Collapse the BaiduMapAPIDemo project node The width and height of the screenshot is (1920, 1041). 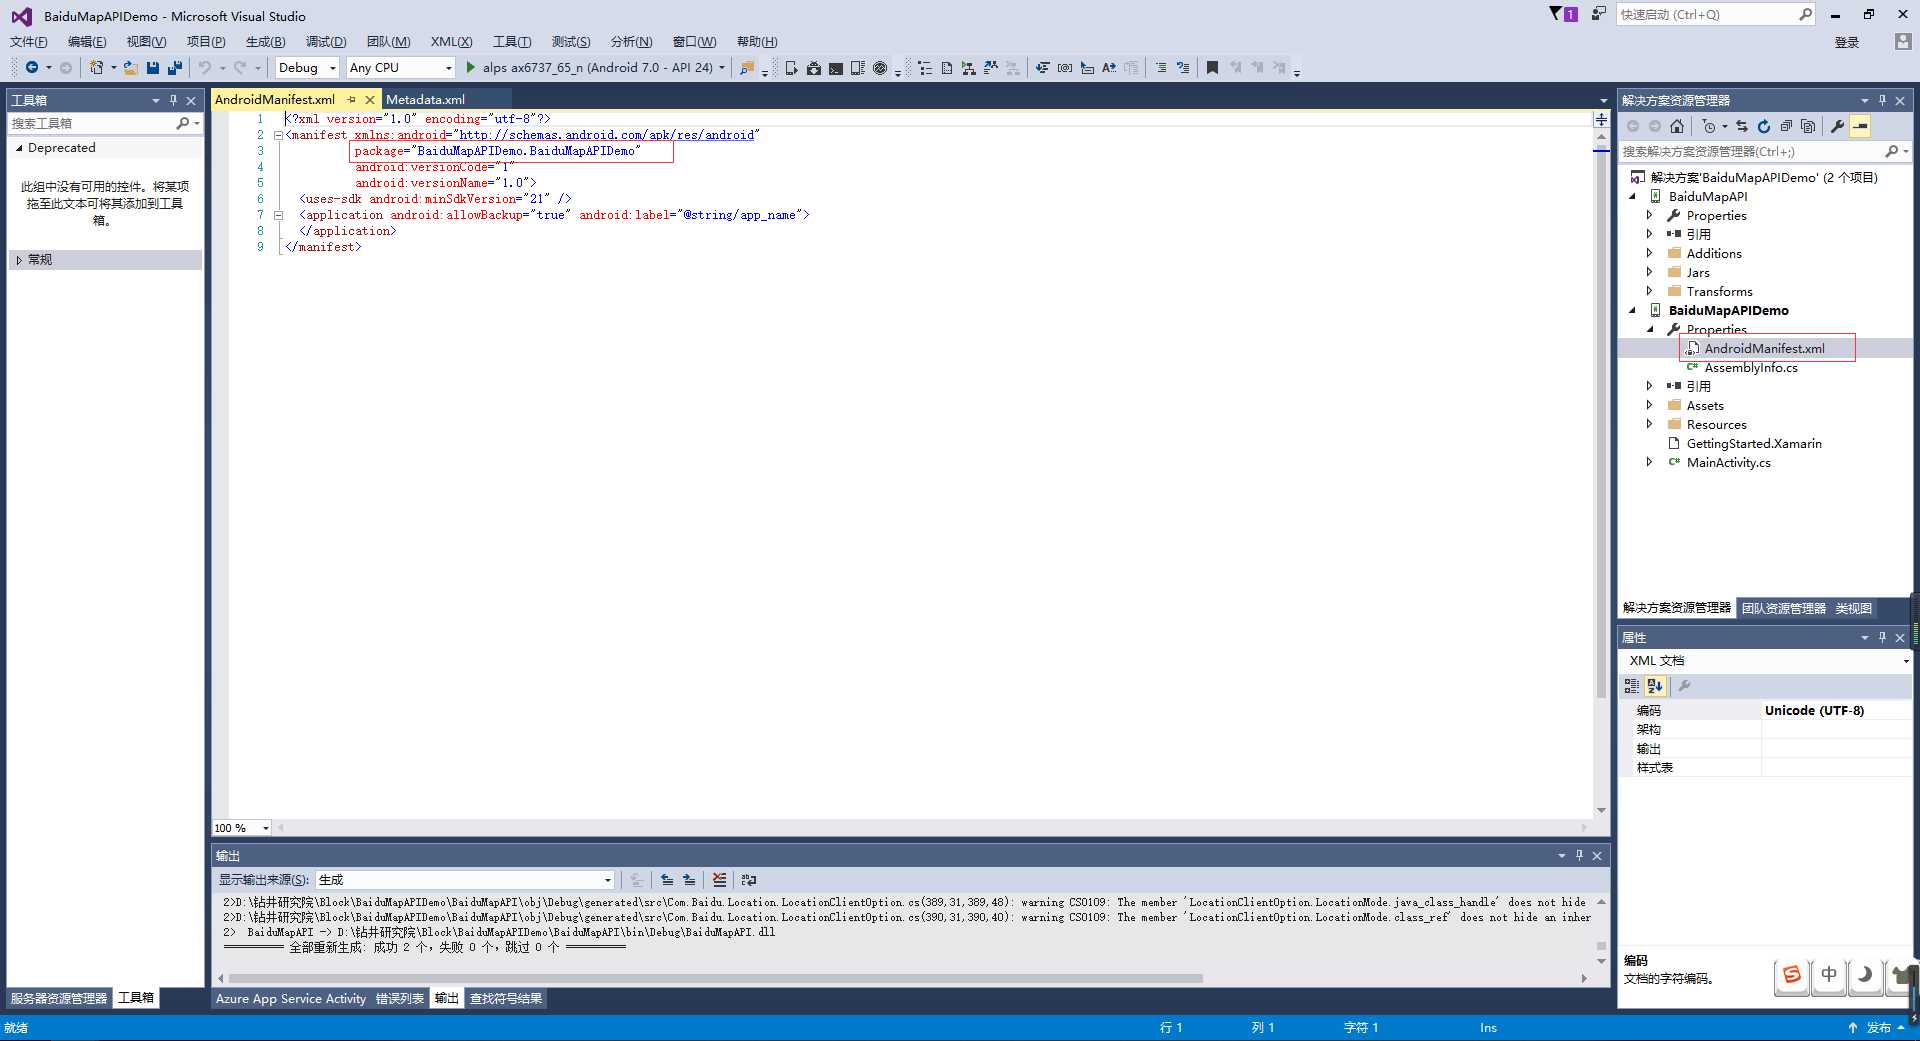pos(1632,310)
